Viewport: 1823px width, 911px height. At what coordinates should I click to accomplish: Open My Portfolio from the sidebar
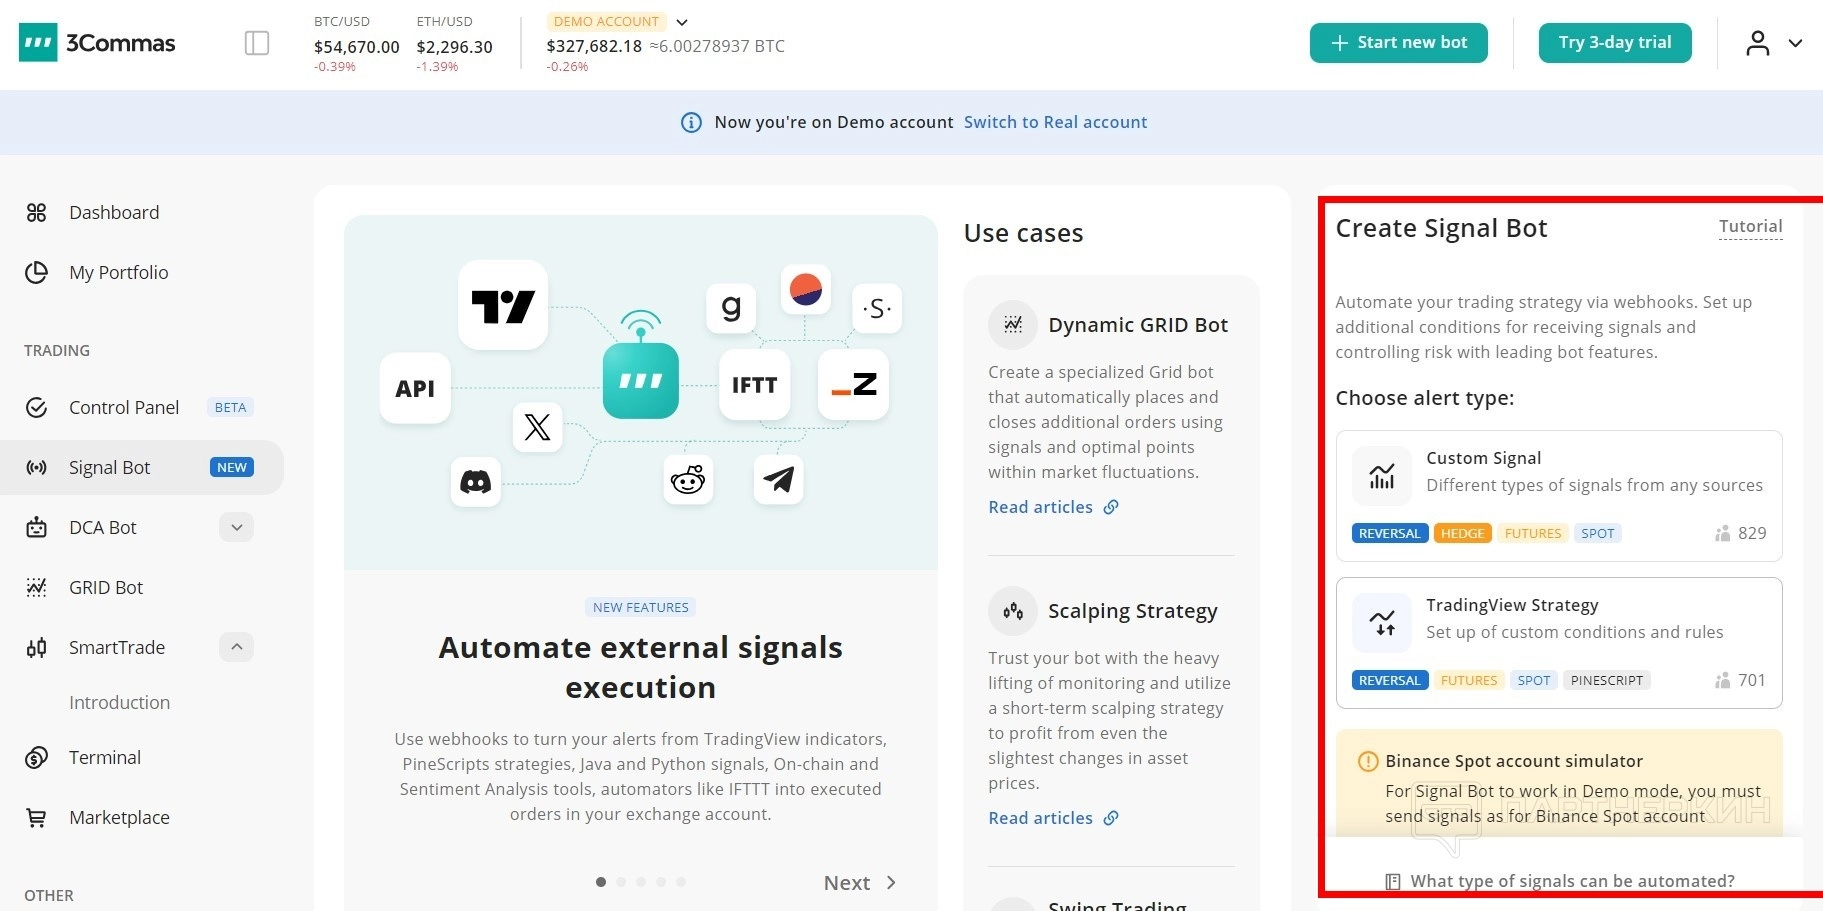(119, 272)
